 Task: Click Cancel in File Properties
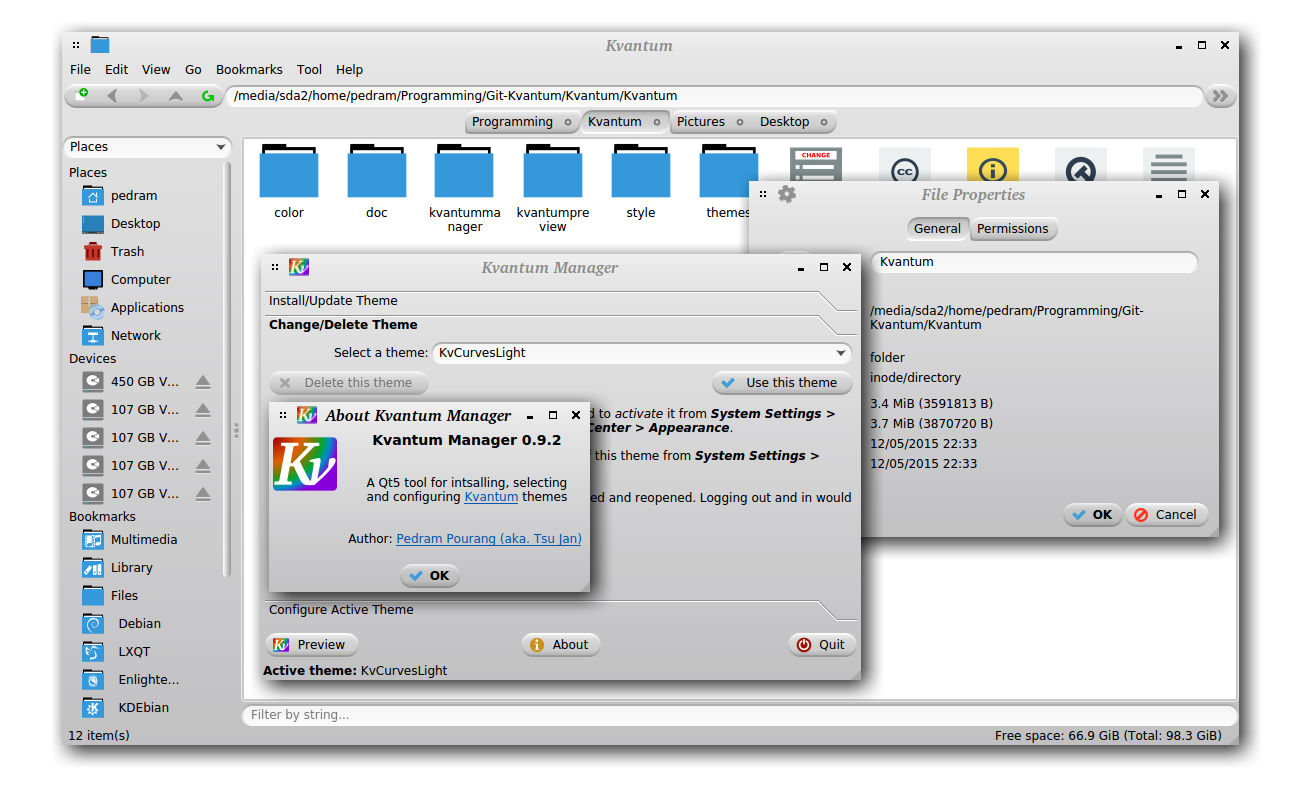click(x=1166, y=515)
